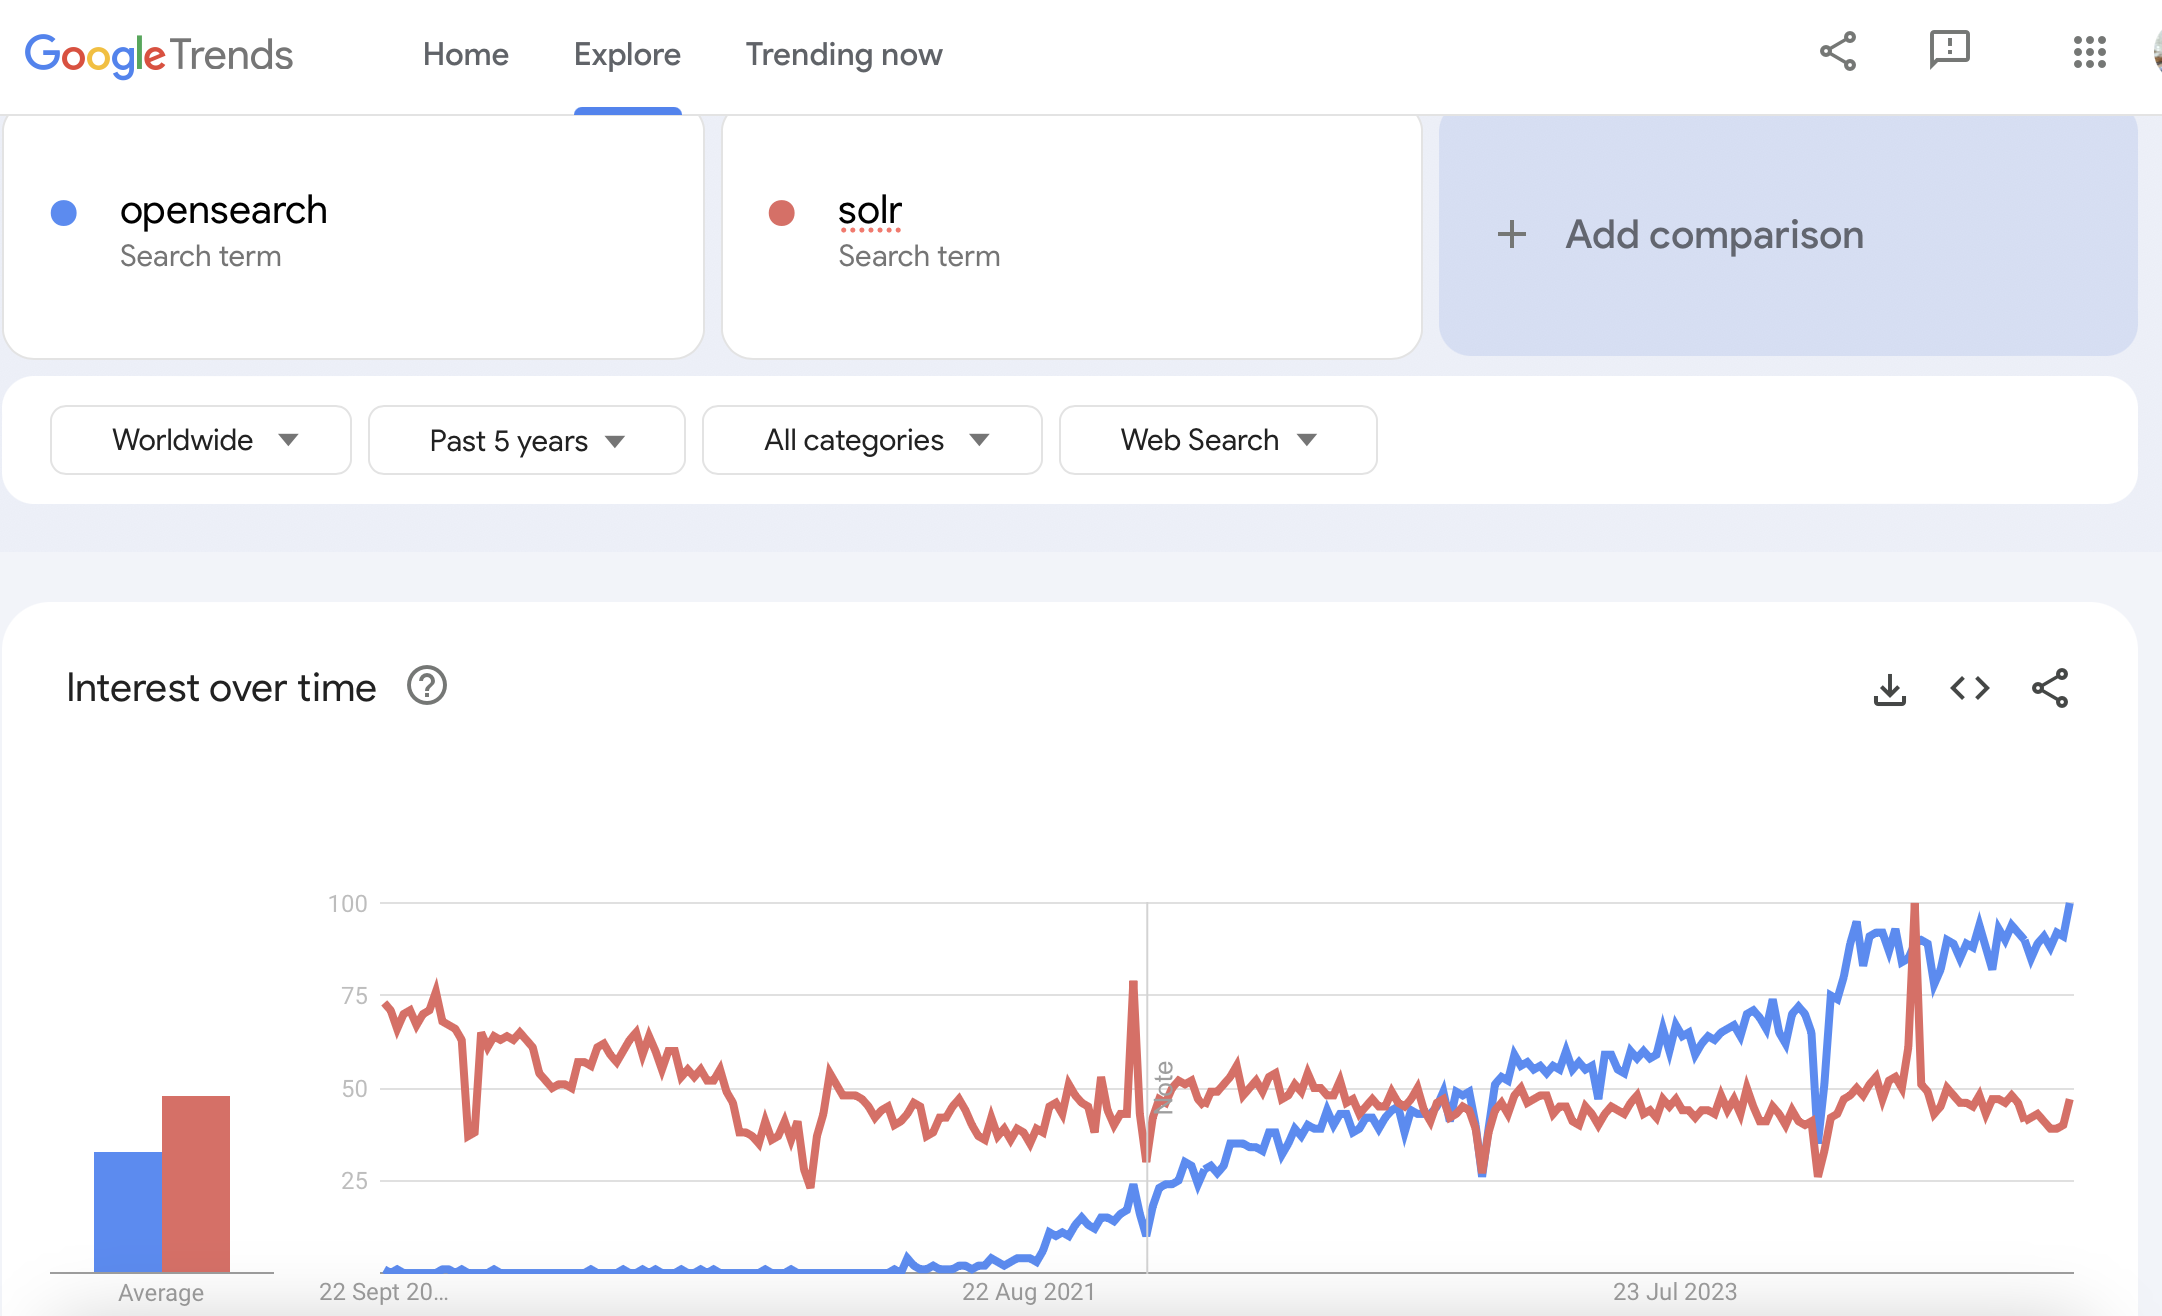The image size is (2162, 1316).
Task: Click the Google apps grid icon
Action: tap(2089, 51)
